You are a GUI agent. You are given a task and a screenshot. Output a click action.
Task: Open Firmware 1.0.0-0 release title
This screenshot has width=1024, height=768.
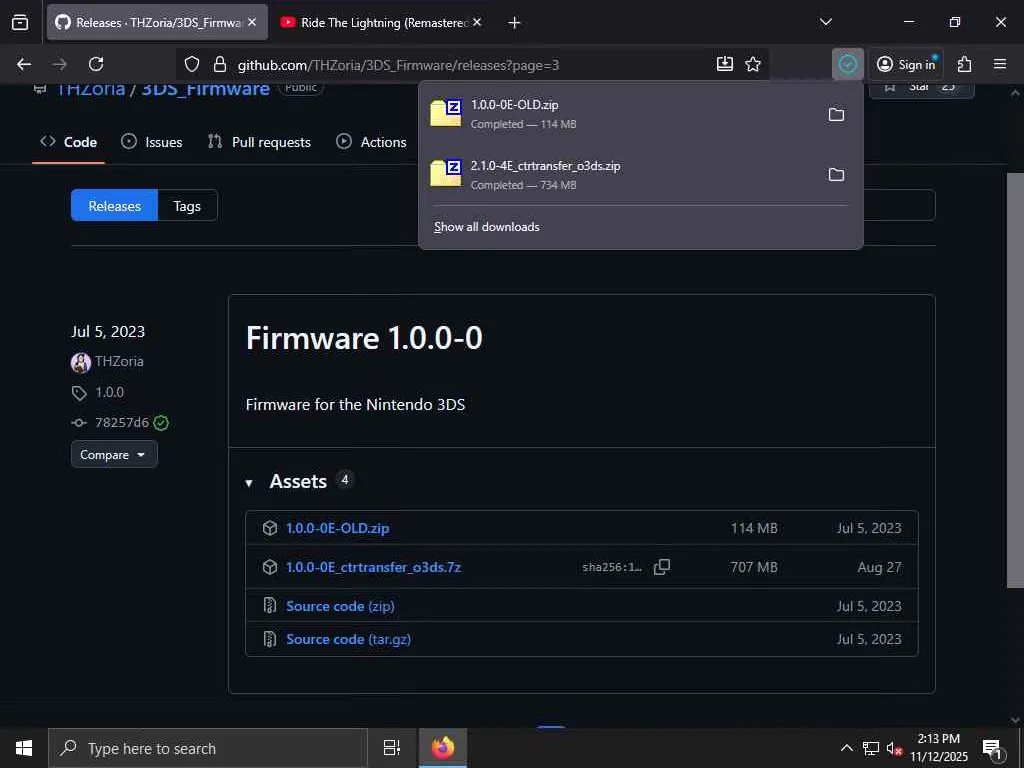click(364, 338)
